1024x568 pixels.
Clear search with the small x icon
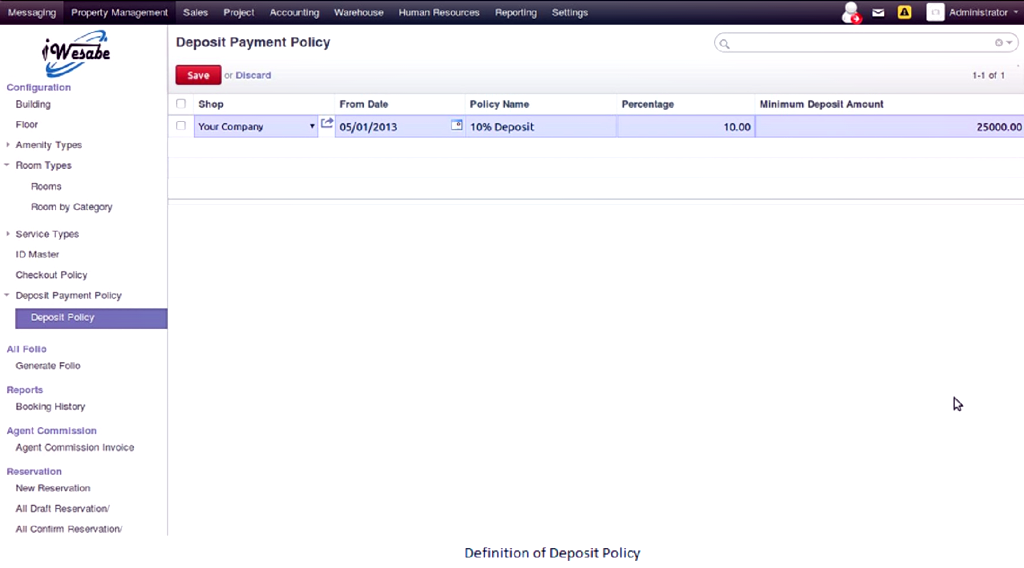point(998,43)
